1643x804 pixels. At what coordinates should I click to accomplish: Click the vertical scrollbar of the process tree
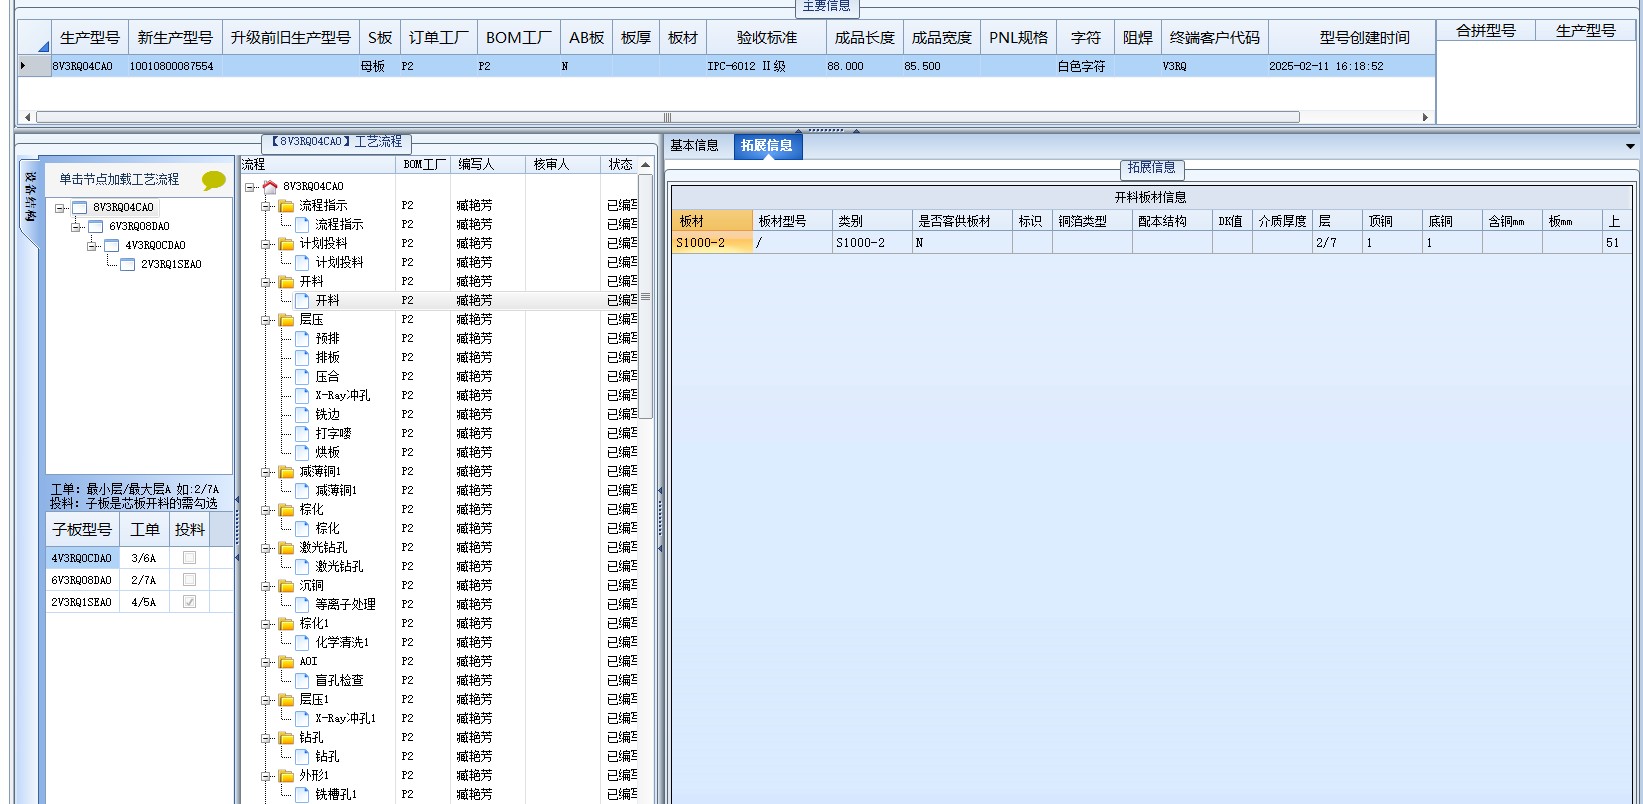[x=645, y=296]
